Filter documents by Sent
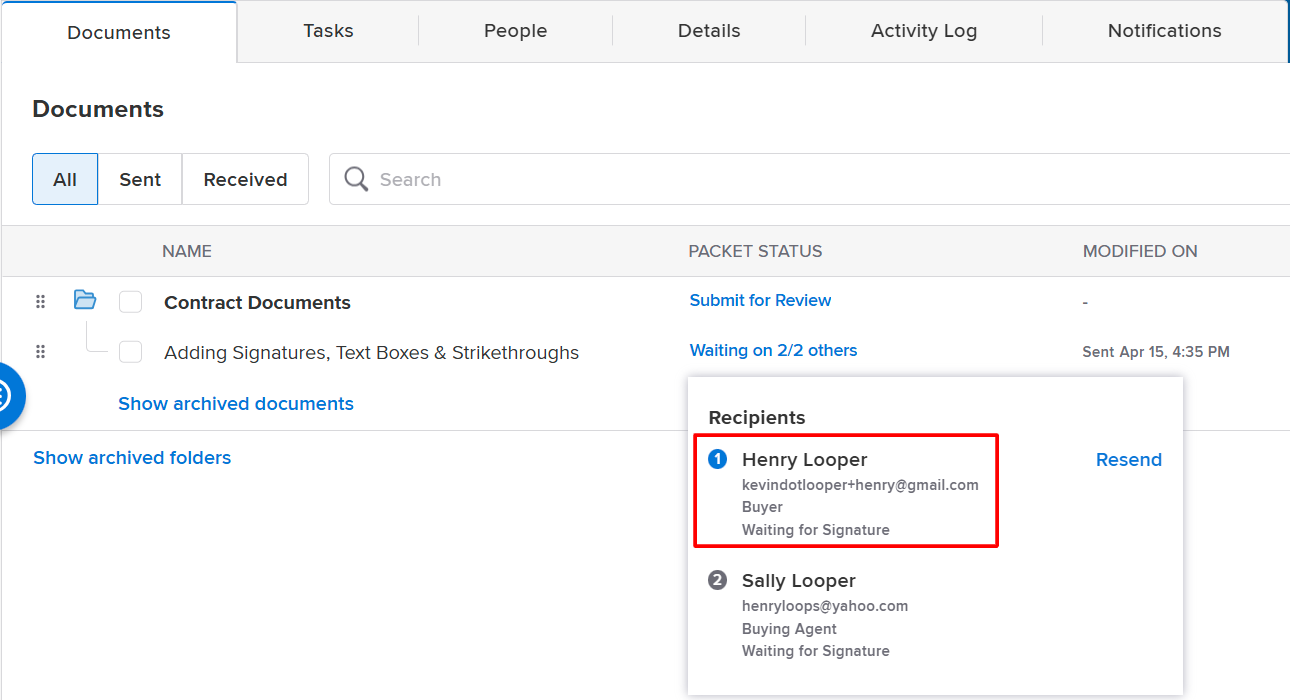Viewport: 1290px width, 700px height. 140,179
